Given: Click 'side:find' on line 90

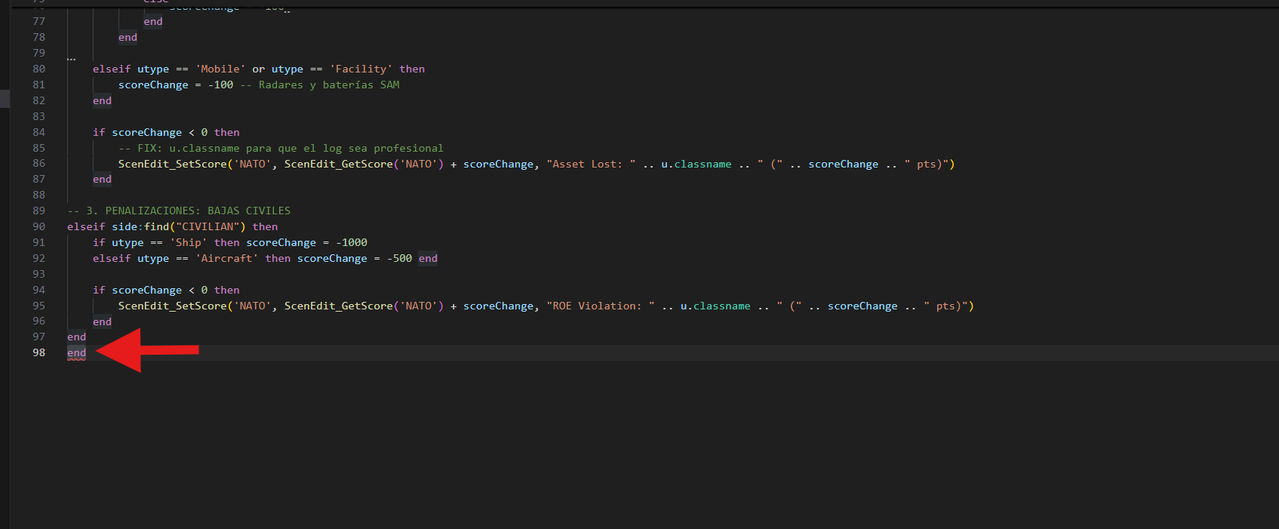Looking at the screenshot, I should [141, 227].
